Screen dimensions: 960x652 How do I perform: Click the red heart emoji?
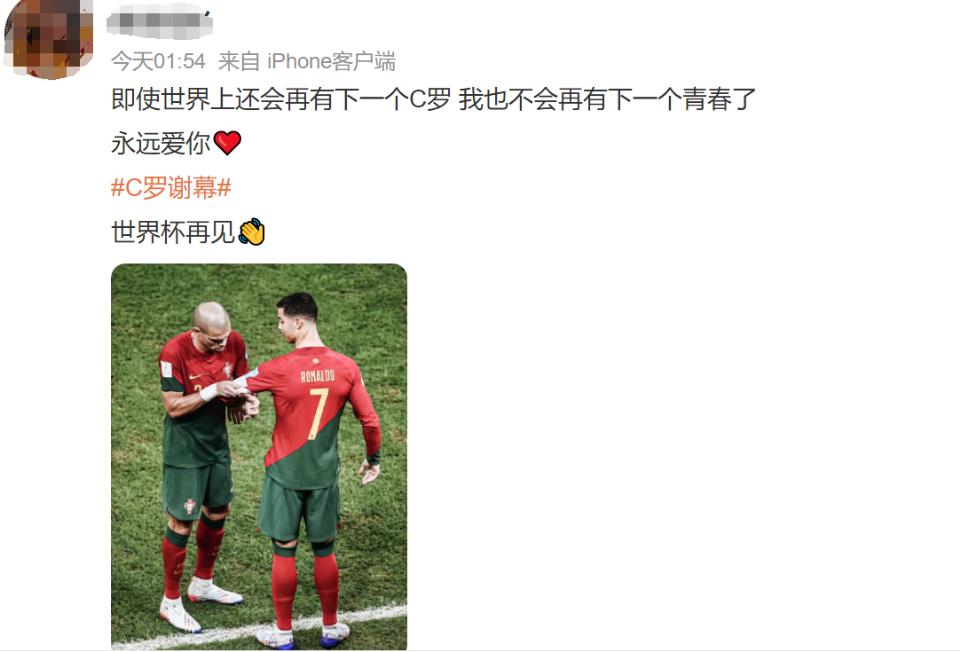click(227, 143)
